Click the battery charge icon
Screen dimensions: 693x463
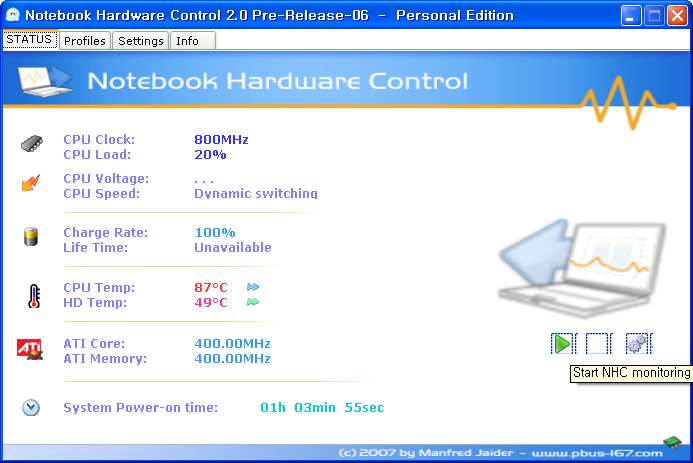31,236
